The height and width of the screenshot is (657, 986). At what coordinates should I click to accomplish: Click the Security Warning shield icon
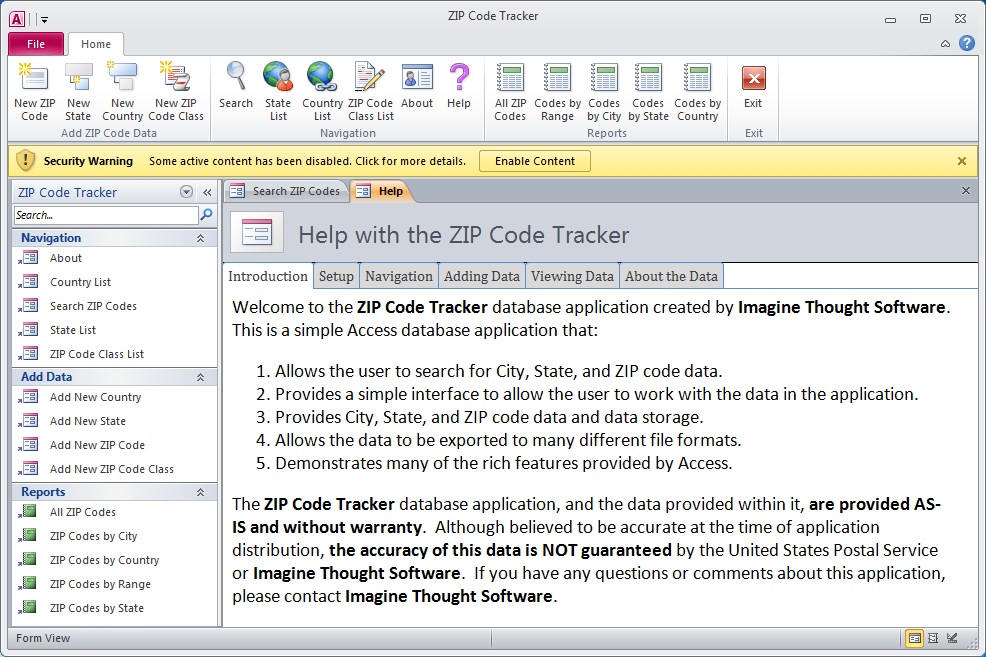tap(25, 160)
